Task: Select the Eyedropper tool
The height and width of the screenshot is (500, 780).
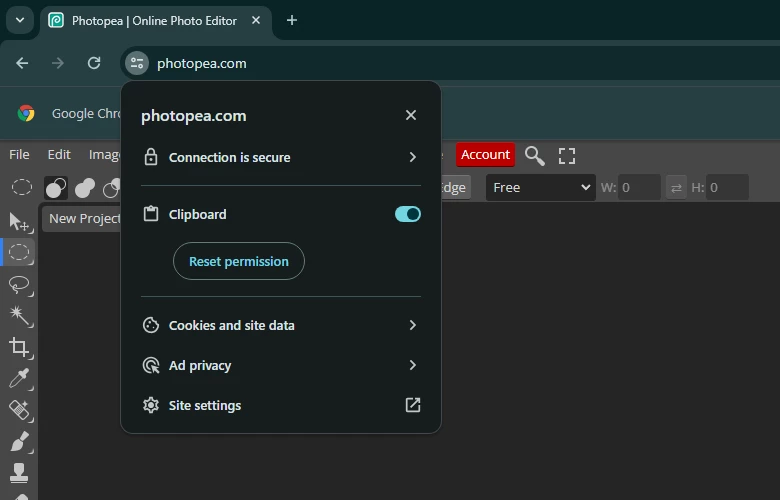Action: click(19, 378)
